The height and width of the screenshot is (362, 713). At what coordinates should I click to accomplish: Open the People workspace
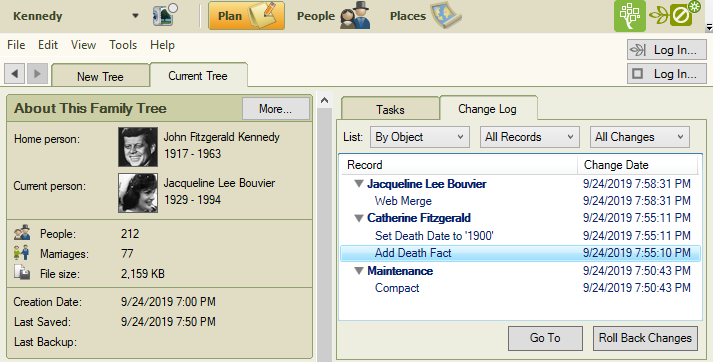coord(333,16)
